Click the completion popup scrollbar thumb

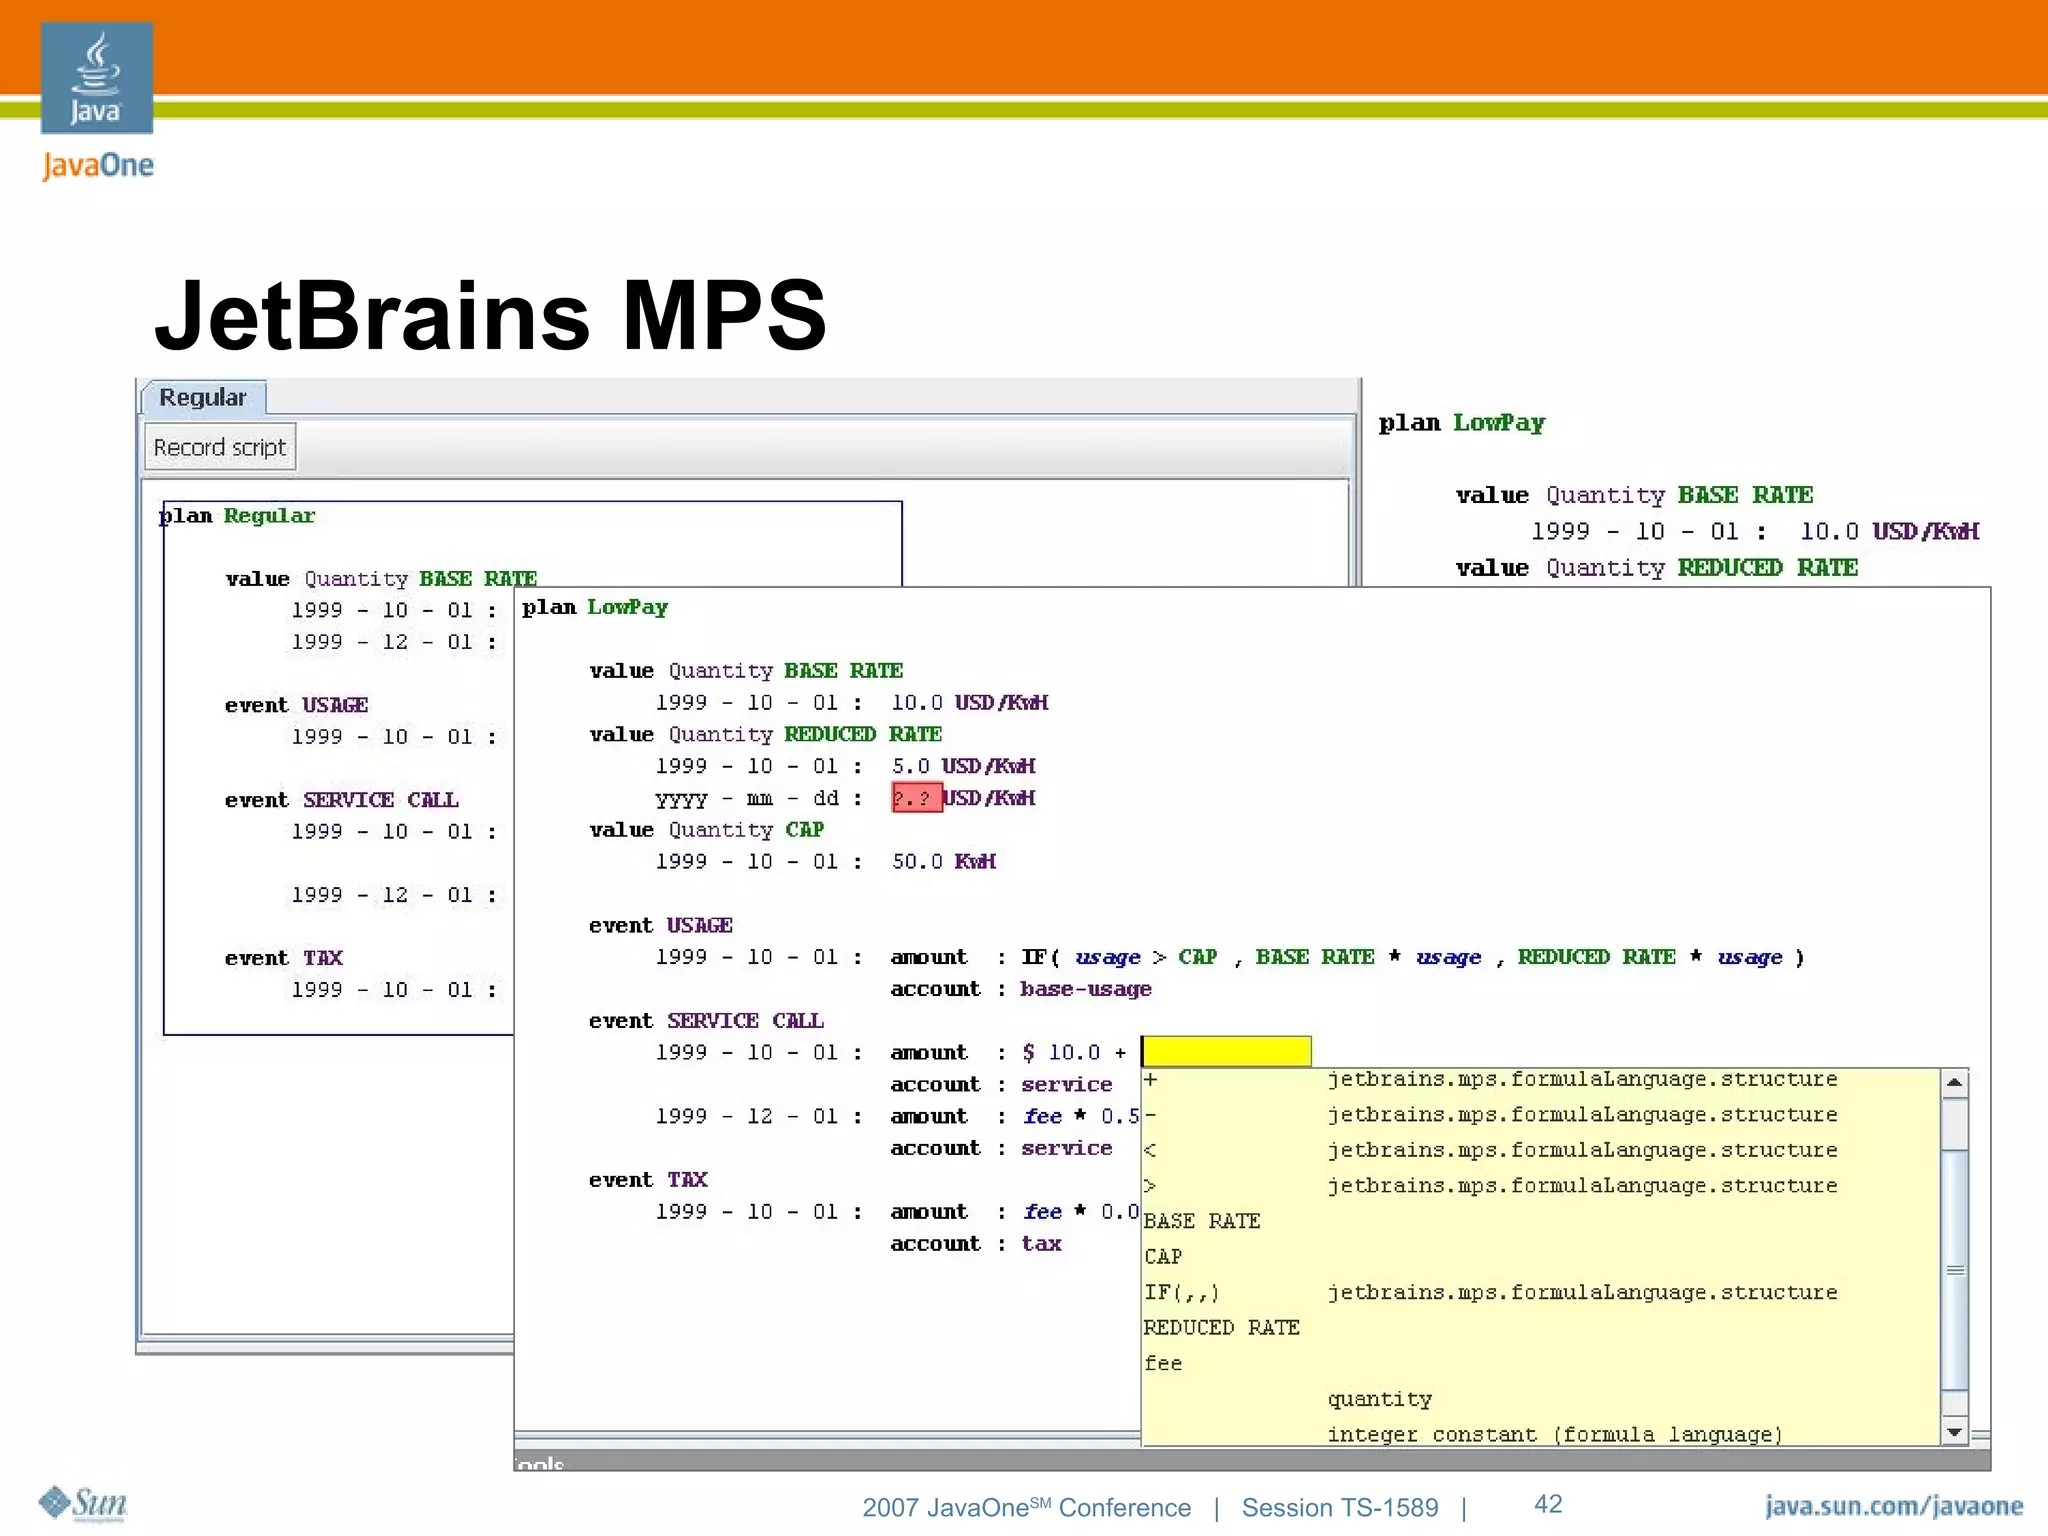1954,1270
